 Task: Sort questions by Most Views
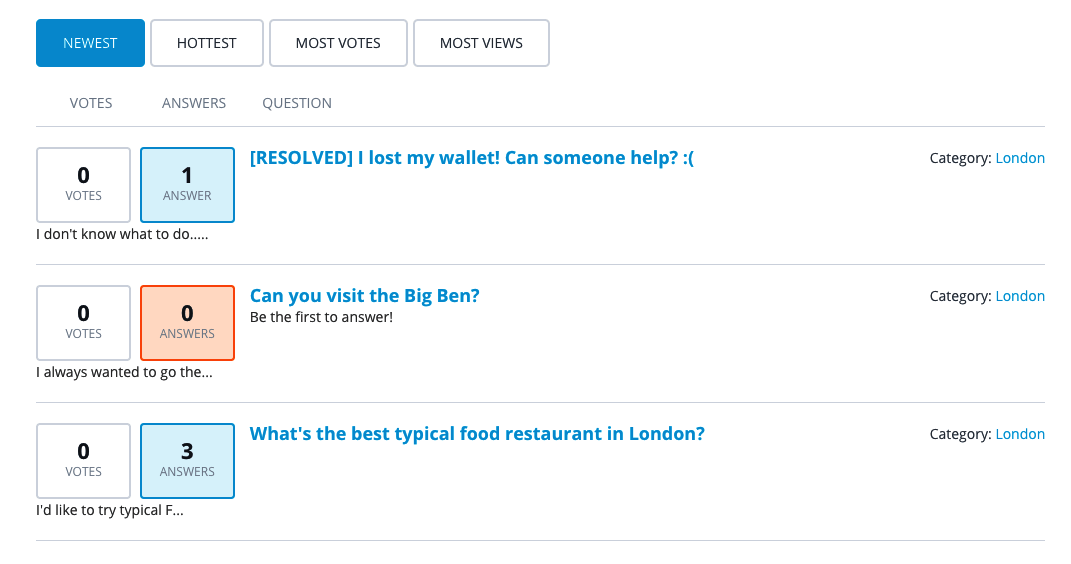pyautogui.click(x=481, y=43)
